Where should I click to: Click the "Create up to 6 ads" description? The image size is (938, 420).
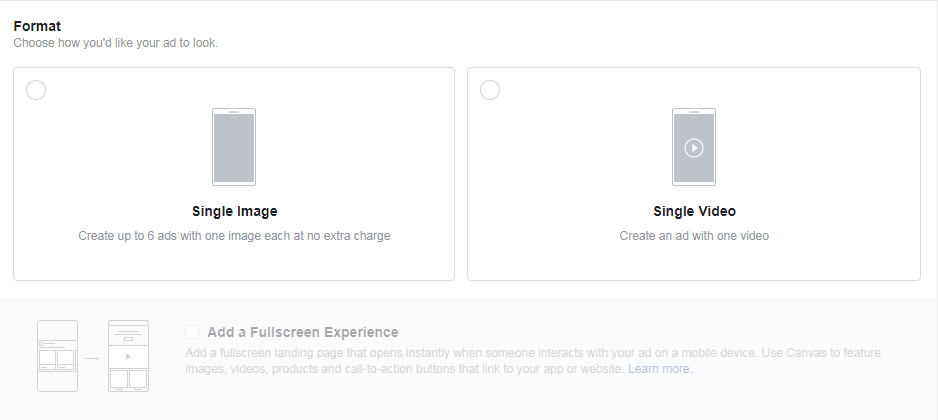pos(234,236)
